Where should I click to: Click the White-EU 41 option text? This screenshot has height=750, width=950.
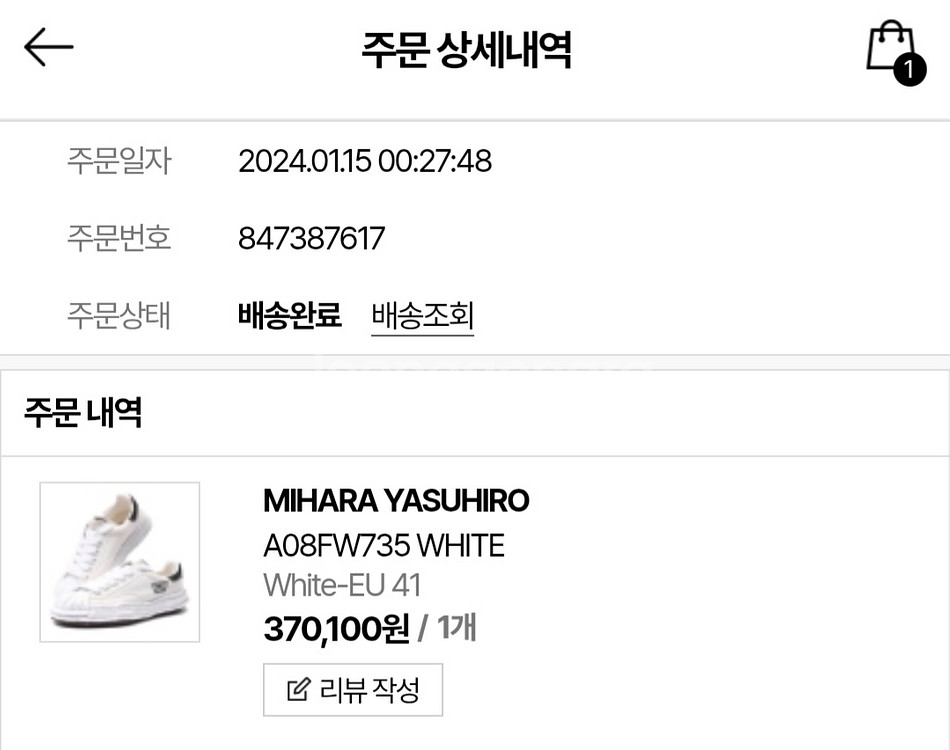(x=342, y=585)
